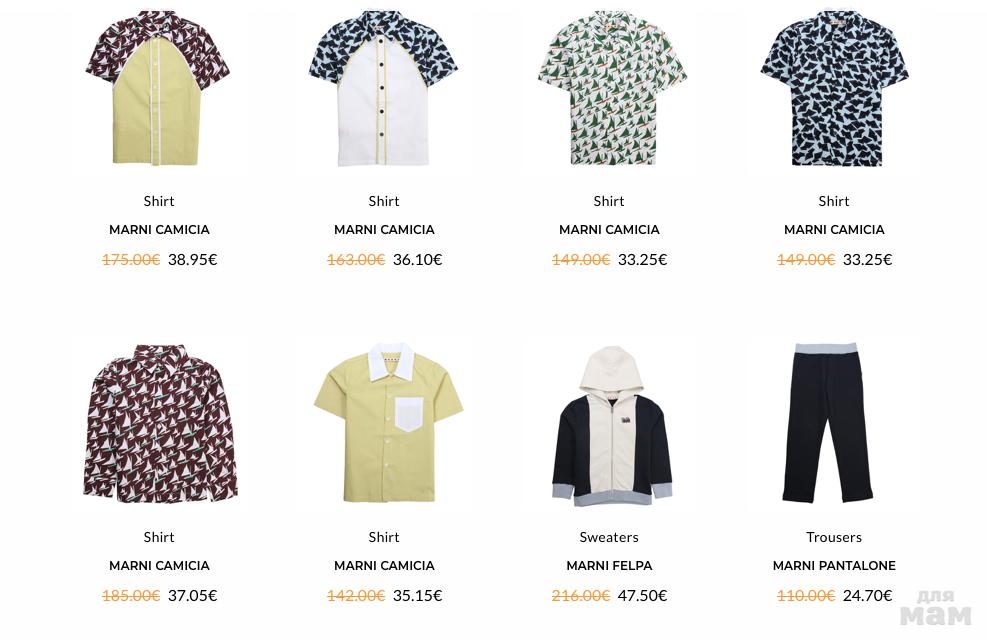Click the Shirt label above 35.15€ item
The height and width of the screenshot is (640, 987).
coord(384,537)
